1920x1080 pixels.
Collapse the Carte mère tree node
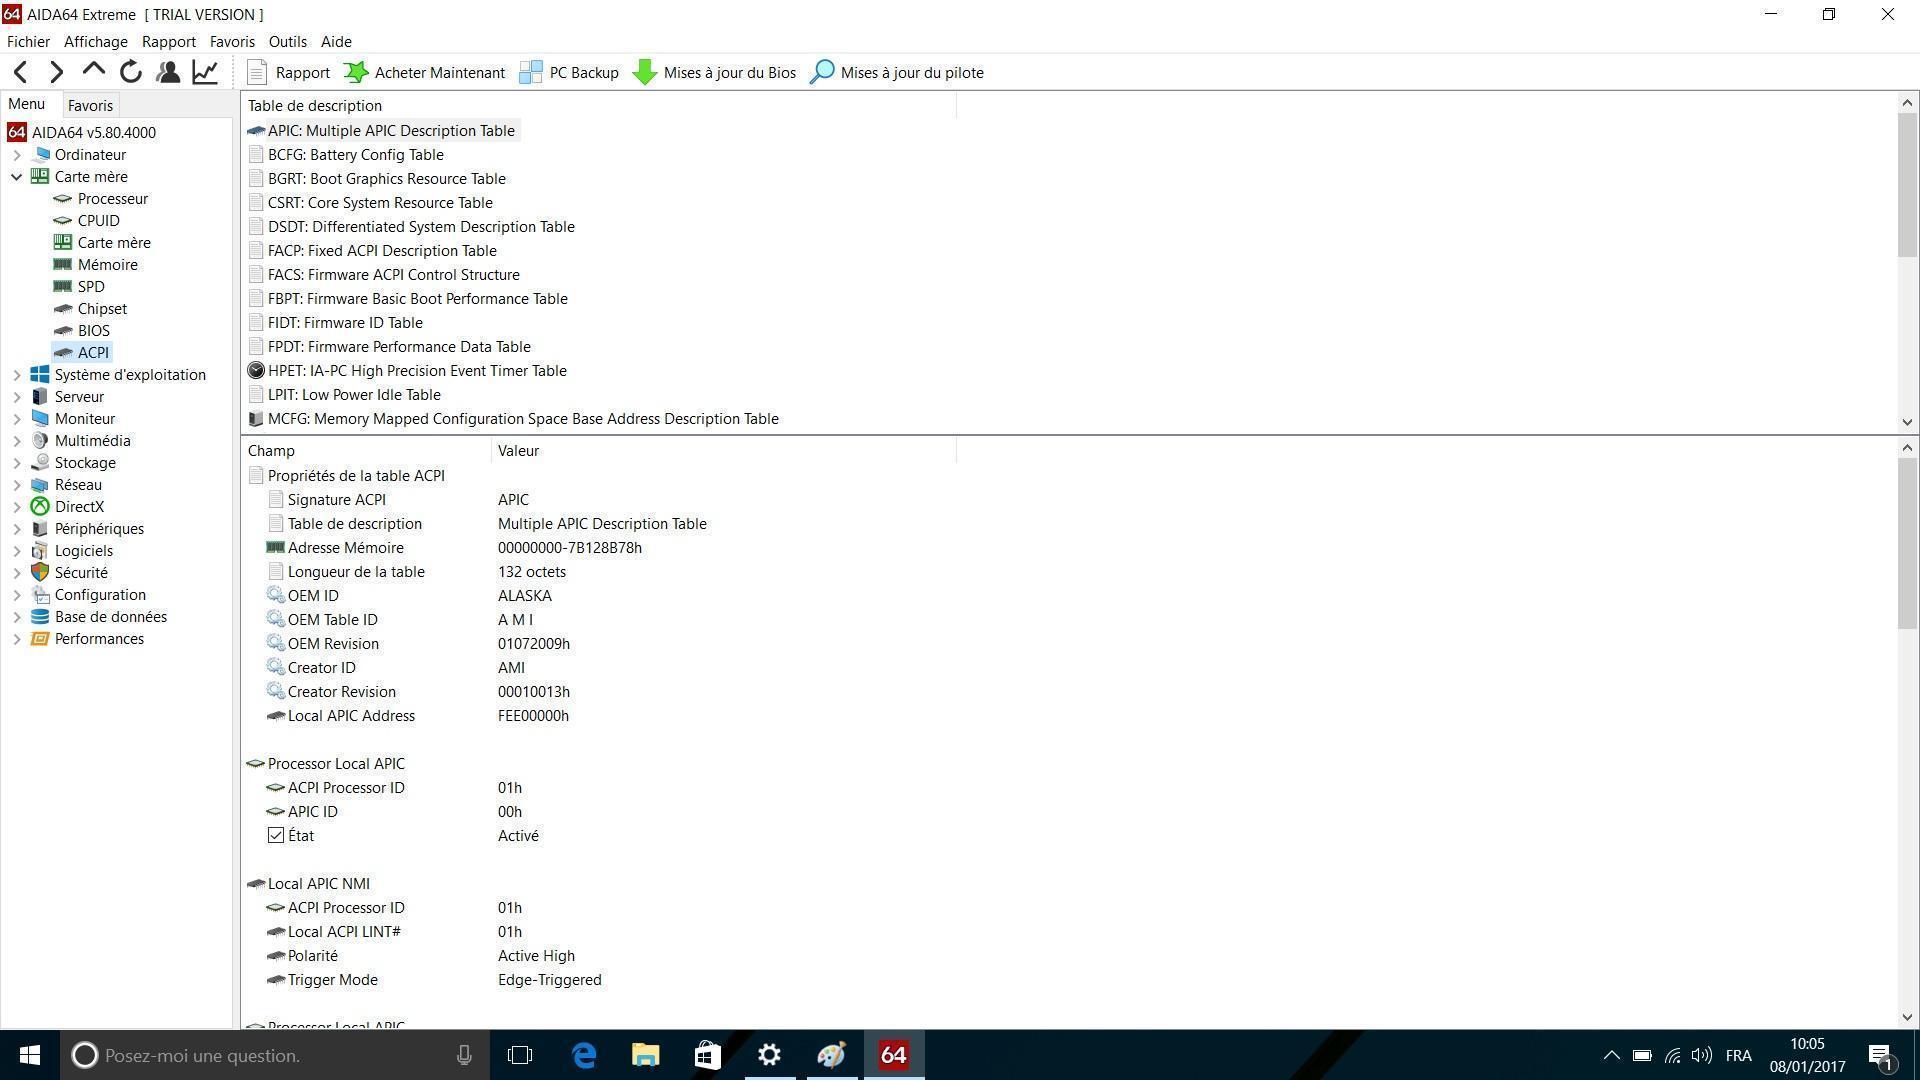point(17,177)
